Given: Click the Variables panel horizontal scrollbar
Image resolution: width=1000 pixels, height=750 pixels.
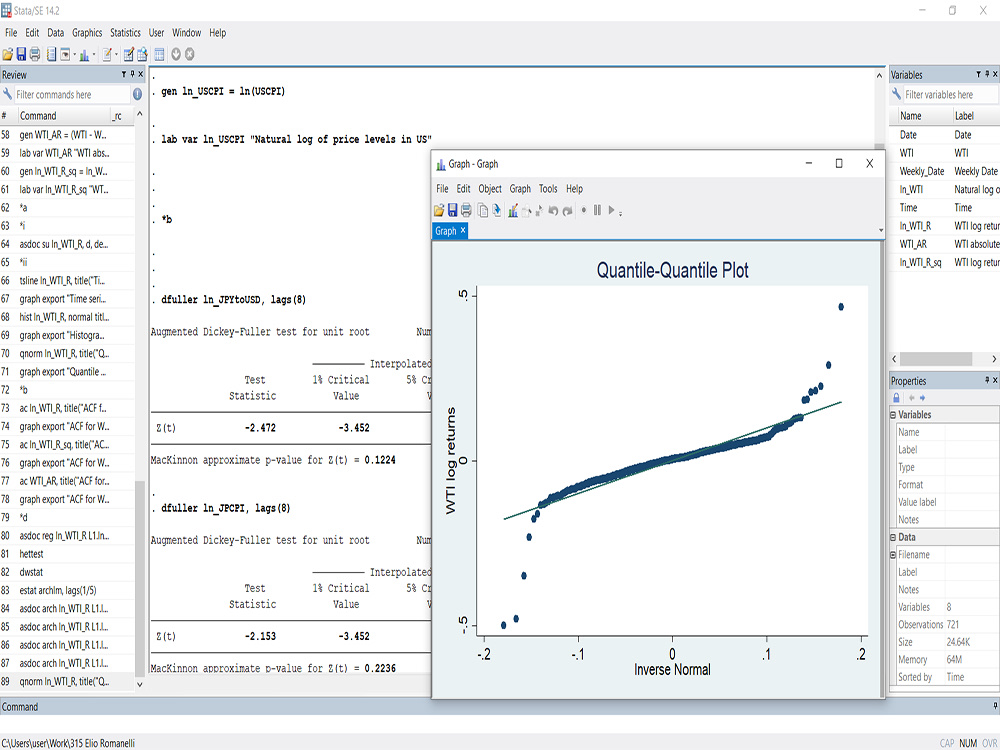Looking at the screenshot, I should pos(936,359).
